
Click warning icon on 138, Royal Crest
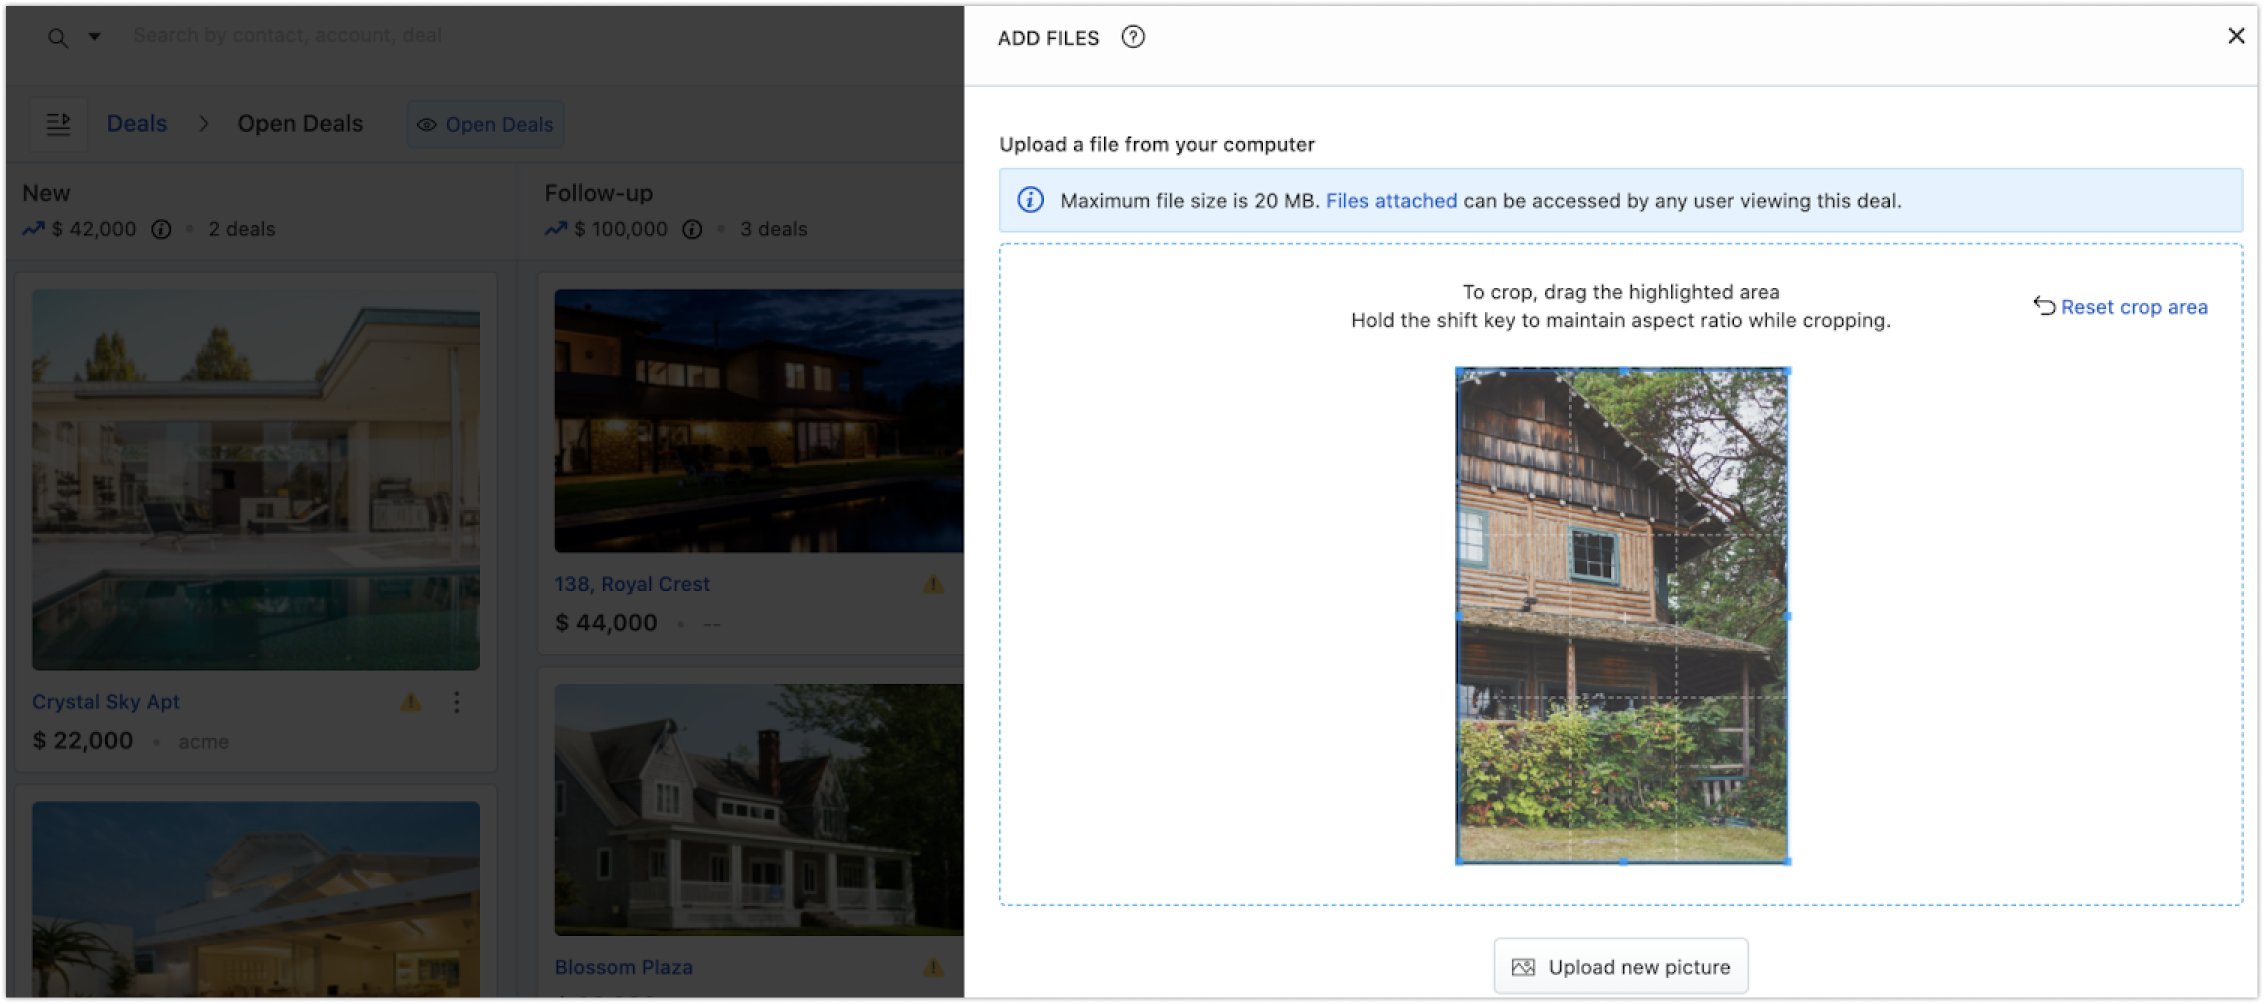point(933,584)
